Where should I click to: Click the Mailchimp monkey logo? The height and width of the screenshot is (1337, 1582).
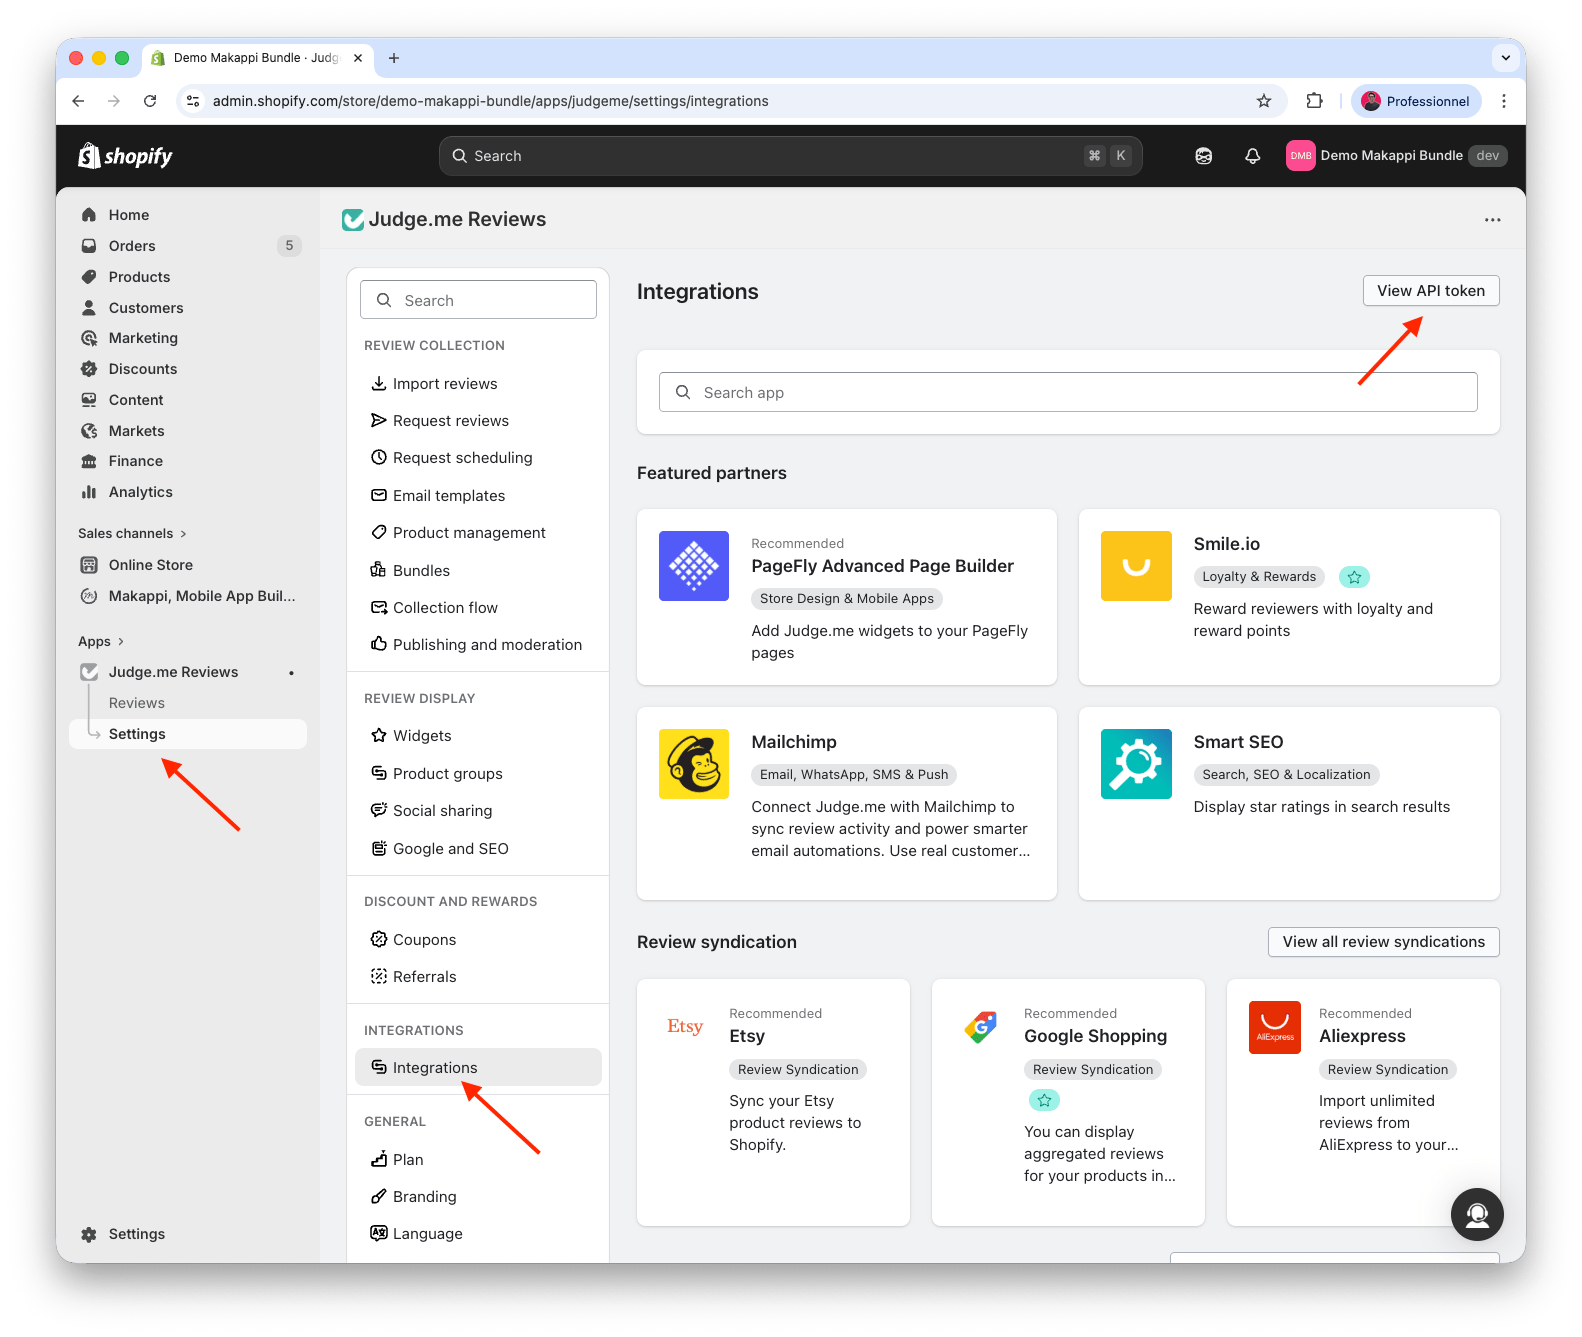point(694,764)
